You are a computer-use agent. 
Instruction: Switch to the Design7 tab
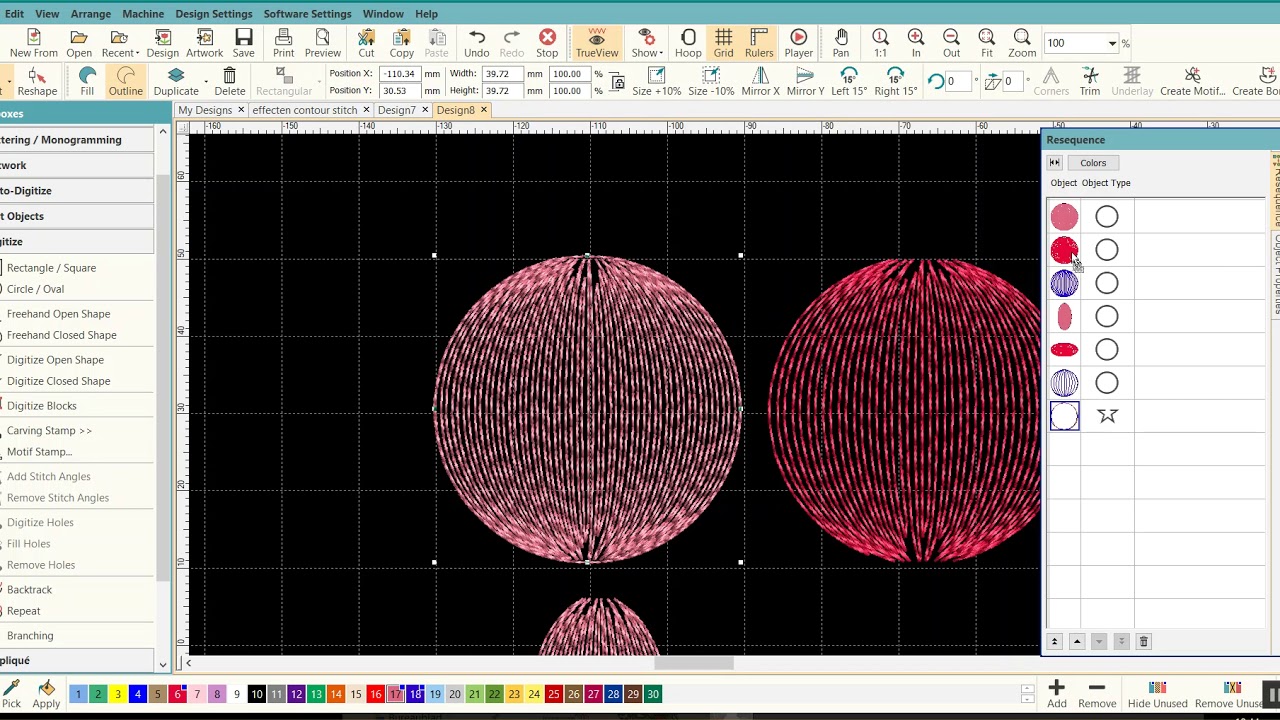(397, 110)
